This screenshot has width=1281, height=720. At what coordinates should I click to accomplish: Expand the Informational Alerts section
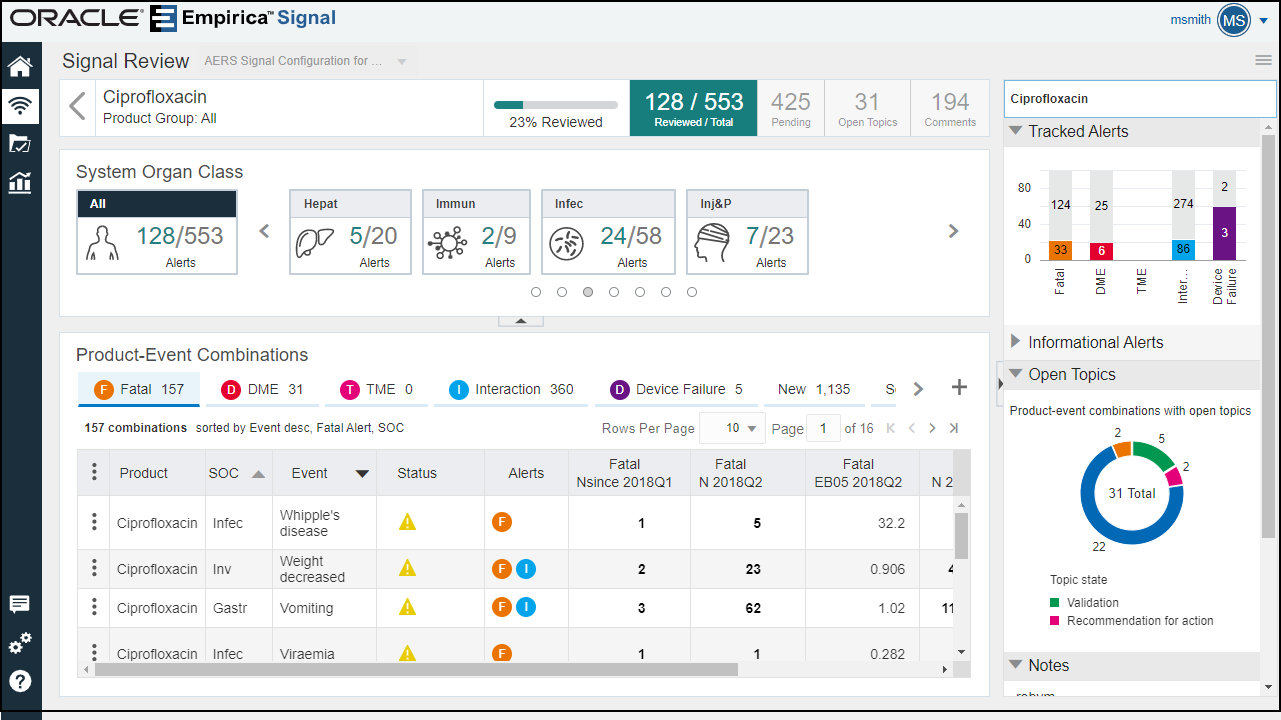(1016, 342)
